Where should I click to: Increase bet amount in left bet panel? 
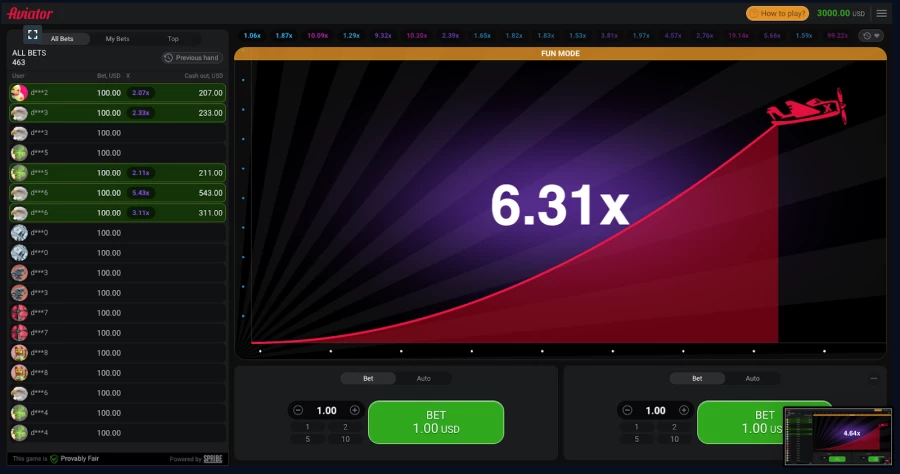coord(355,410)
